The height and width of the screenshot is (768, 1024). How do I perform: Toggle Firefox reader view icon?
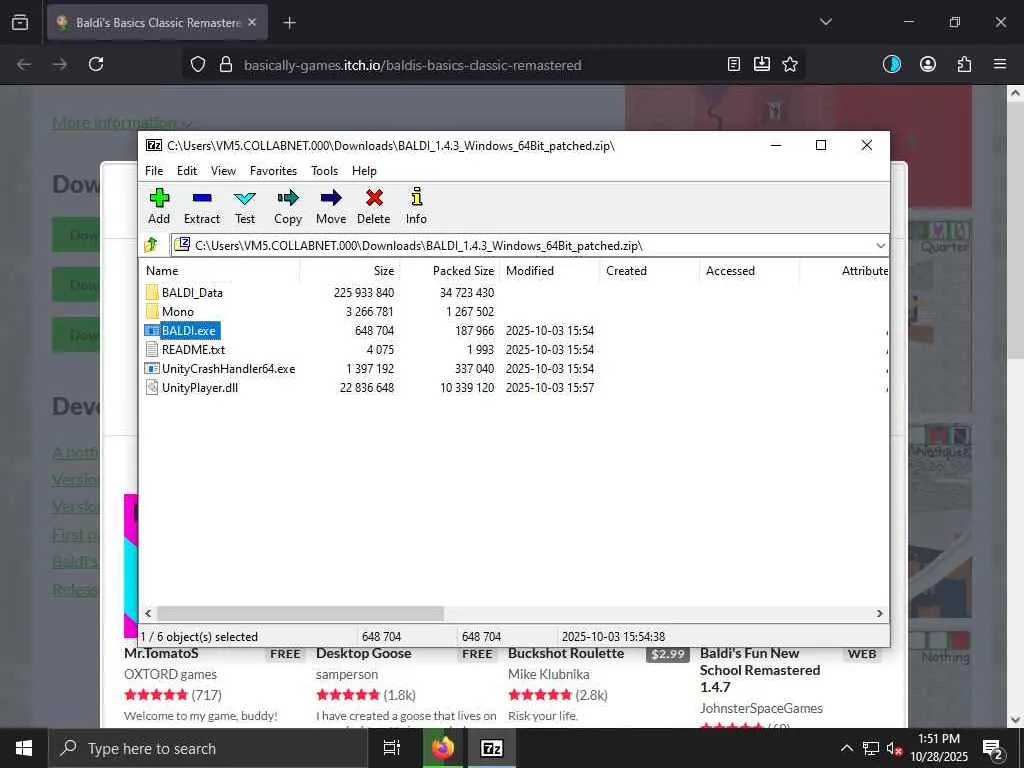click(x=734, y=64)
